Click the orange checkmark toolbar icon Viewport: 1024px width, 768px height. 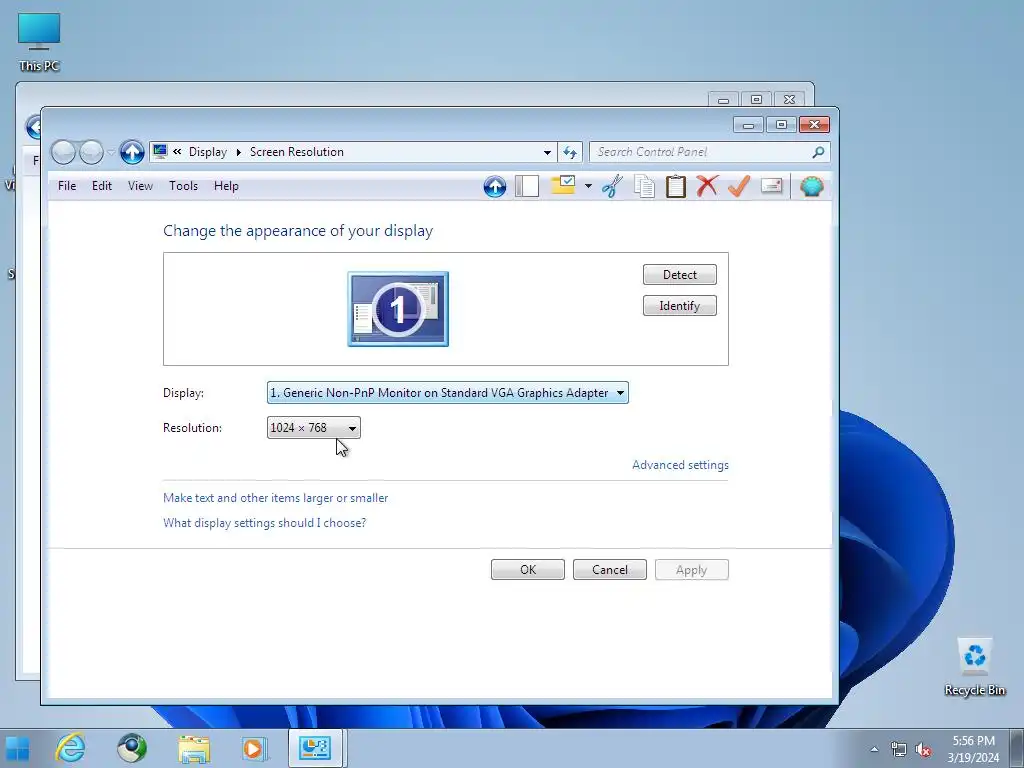[x=739, y=186]
